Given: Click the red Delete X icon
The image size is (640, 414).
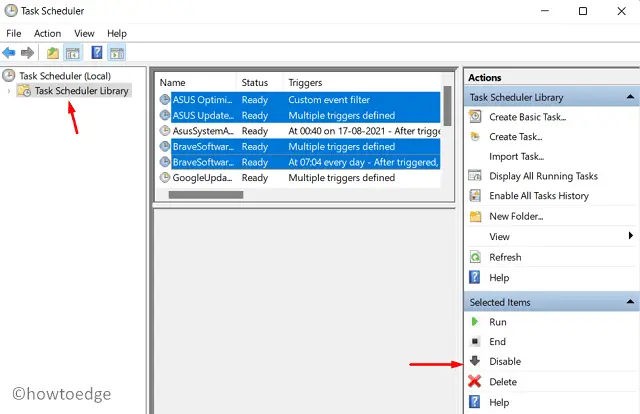Looking at the screenshot, I should [x=476, y=382].
